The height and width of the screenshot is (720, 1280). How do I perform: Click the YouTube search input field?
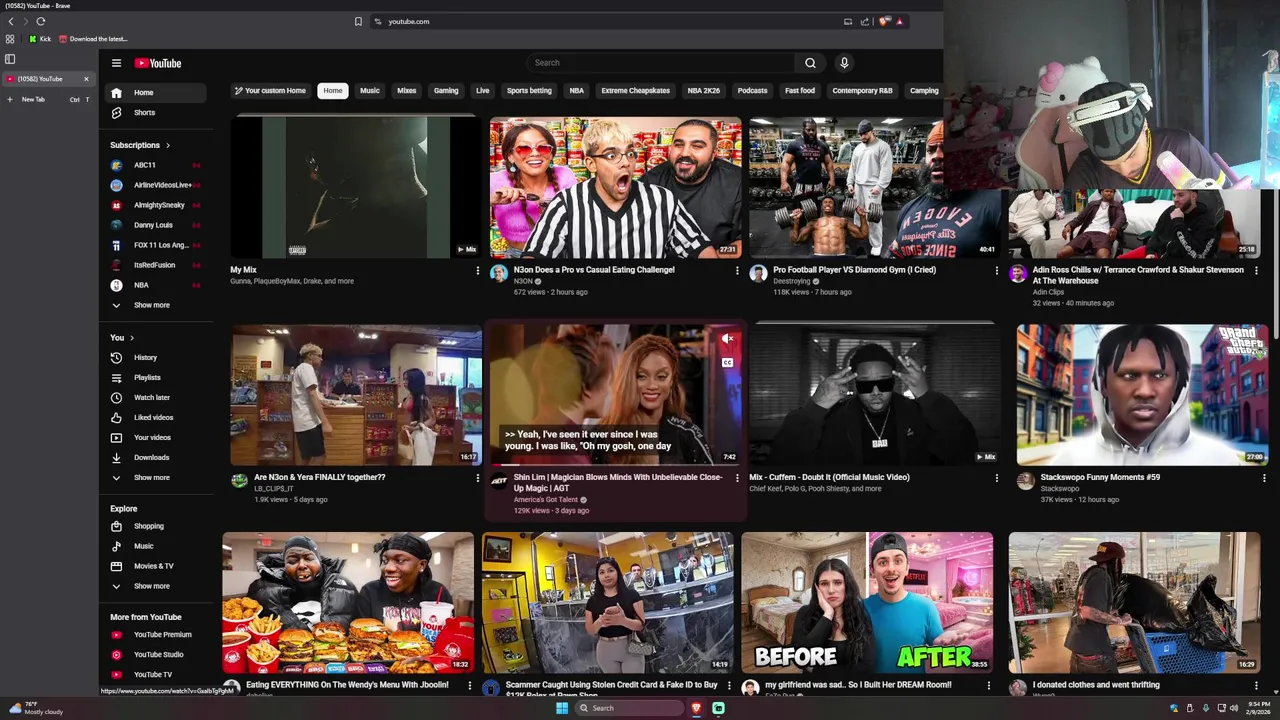(660, 63)
